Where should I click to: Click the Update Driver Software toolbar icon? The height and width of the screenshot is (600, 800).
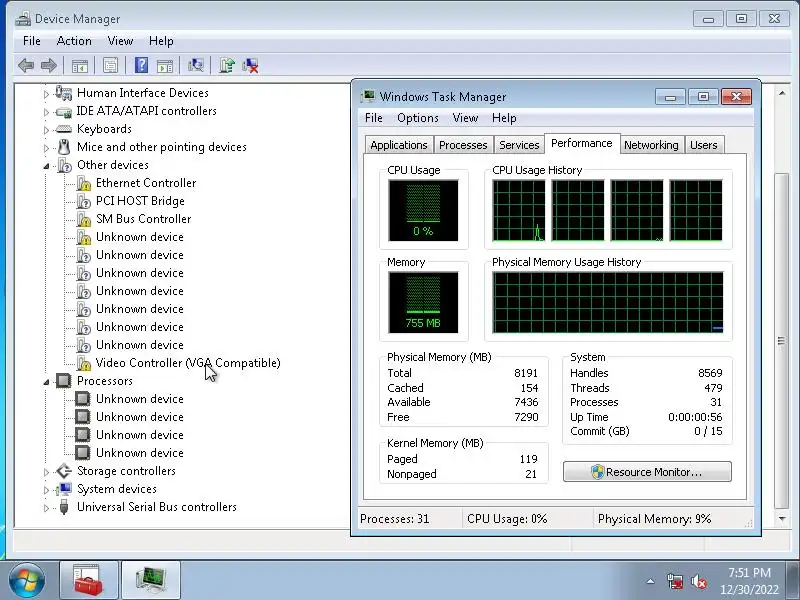click(227, 65)
